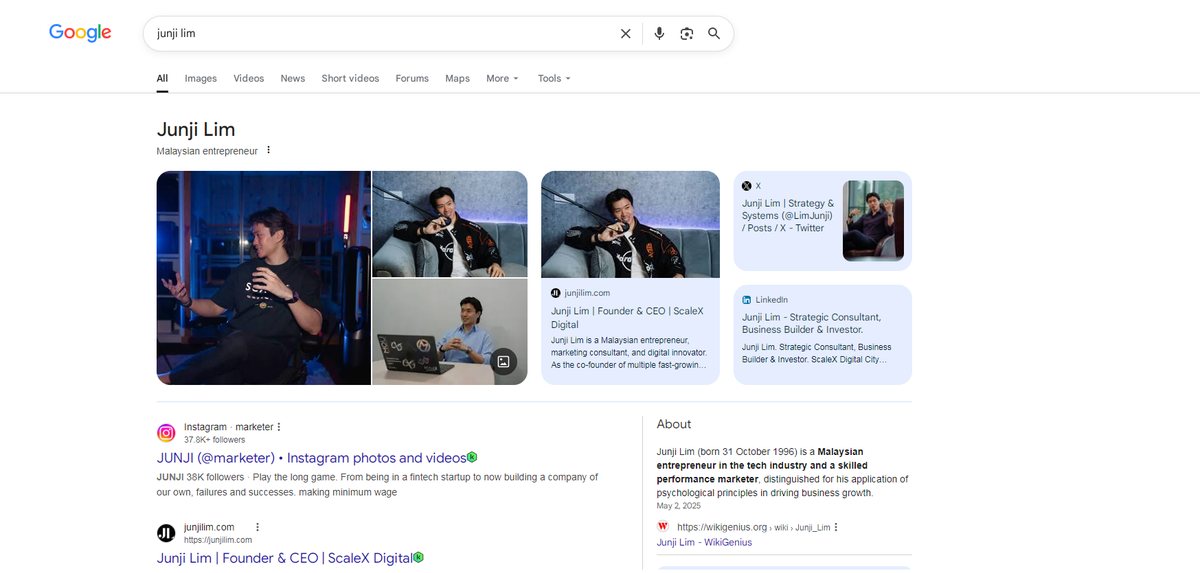Select the All tab
This screenshot has height=573, width=1200.
(x=162, y=78)
